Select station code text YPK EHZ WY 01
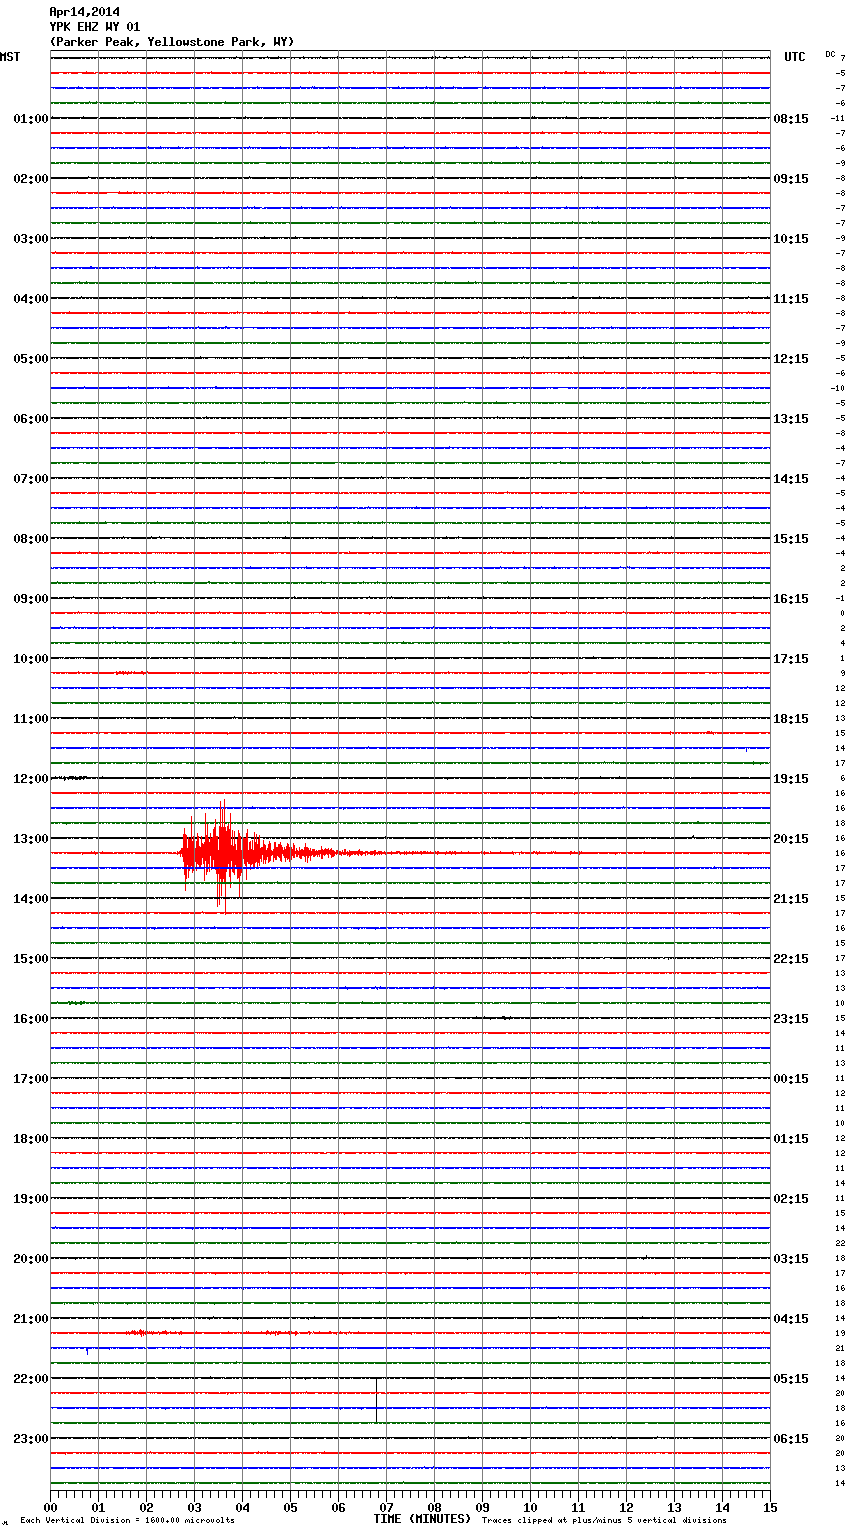The width and height of the screenshot is (850, 1534). coord(95,27)
